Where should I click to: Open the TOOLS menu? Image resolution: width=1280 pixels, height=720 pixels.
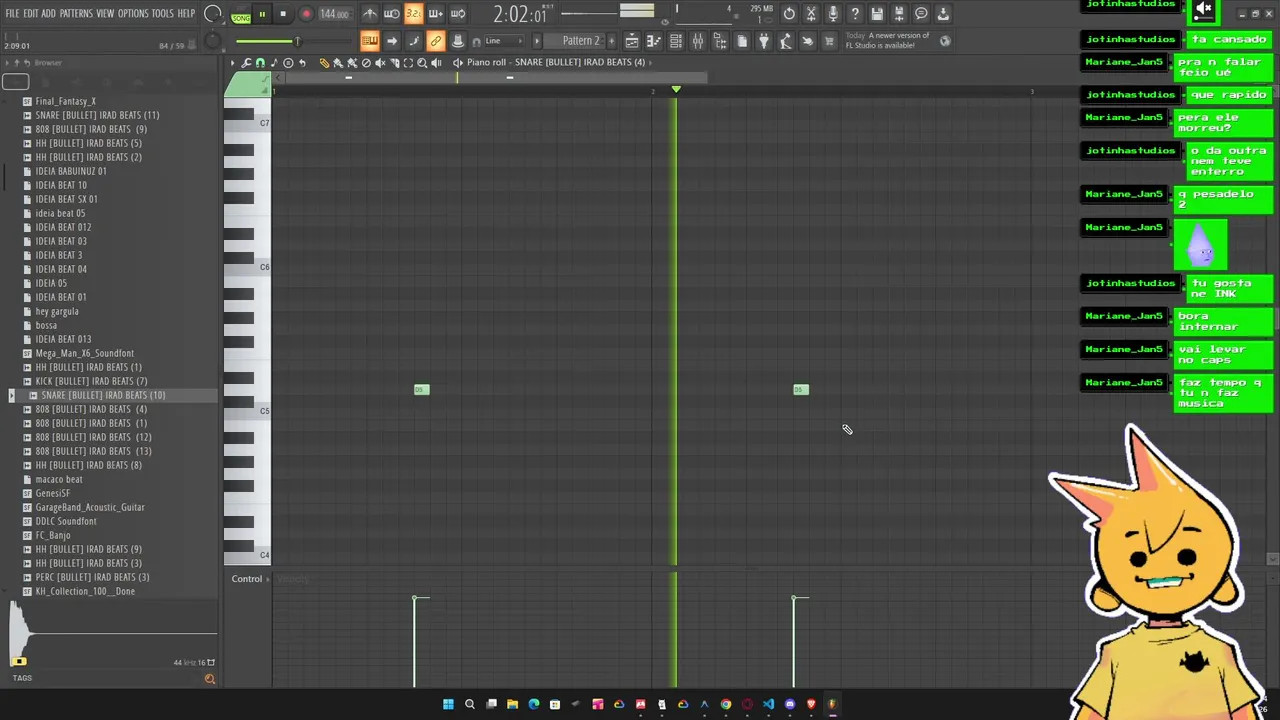tap(162, 14)
